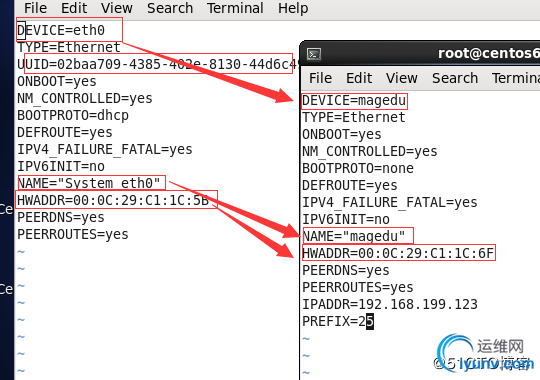Click TYPE=Ethernet in root@centos6 window

tap(354, 117)
